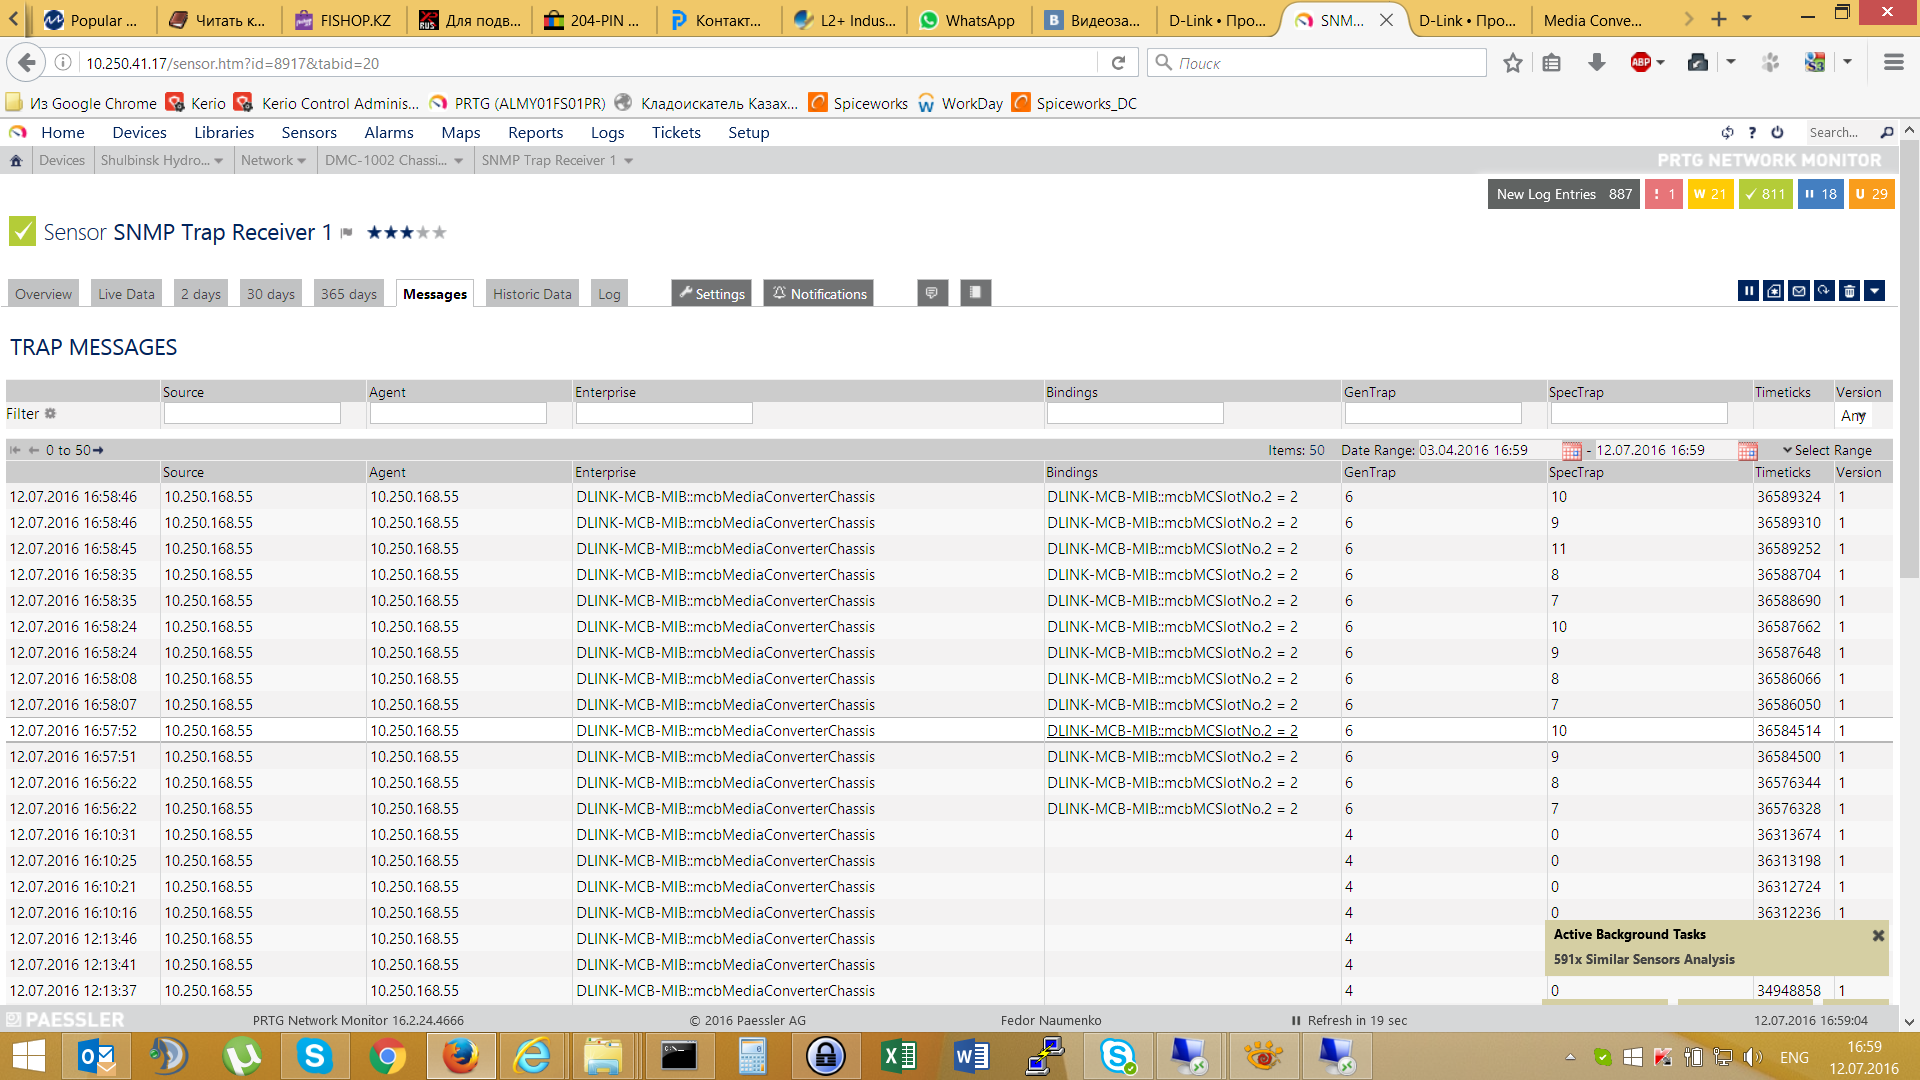Click the envelope email icon

[x=1799, y=291]
